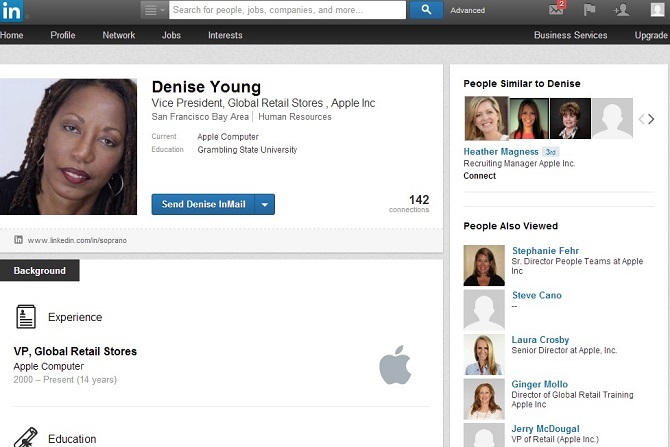
Task: Open the Profile menu
Action: tap(63, 35)
